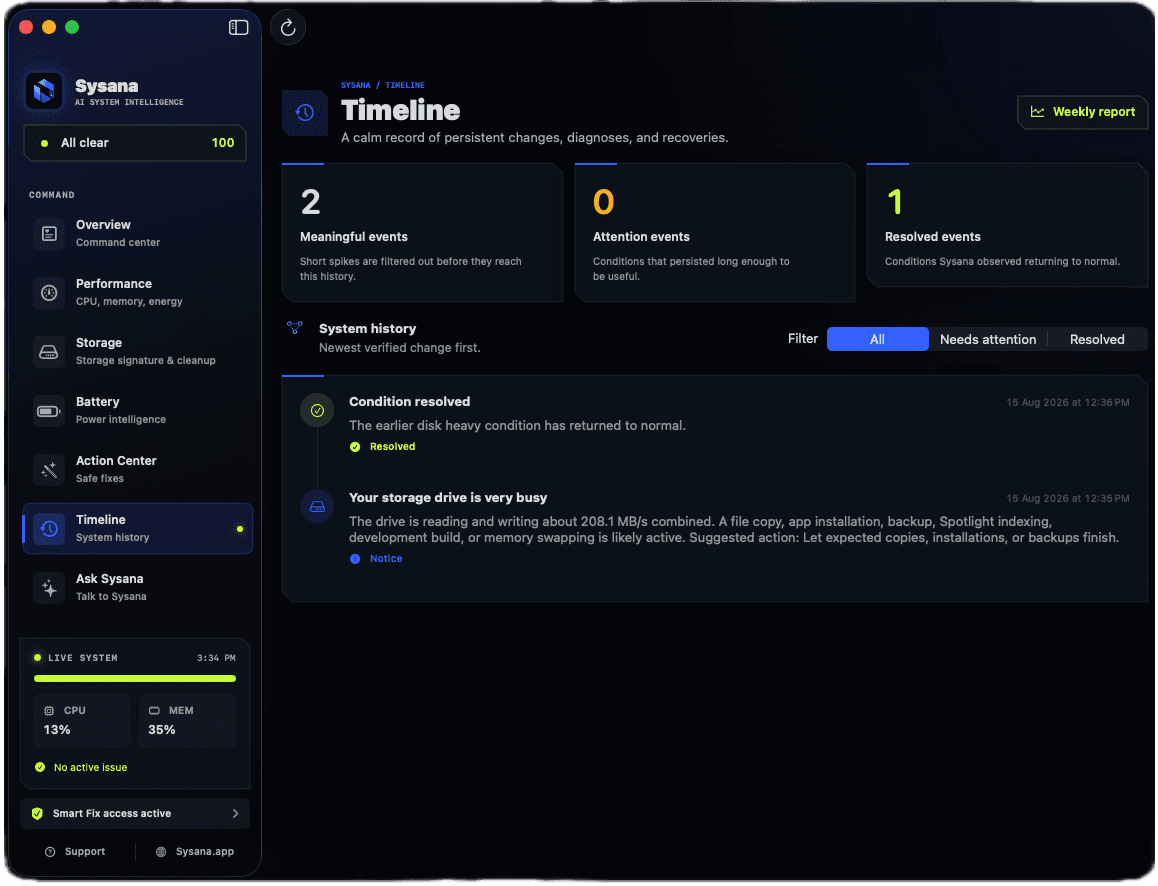Click the CPU 13% value
This screenshot has height=886, width=1158.
(x=57, y=730)
